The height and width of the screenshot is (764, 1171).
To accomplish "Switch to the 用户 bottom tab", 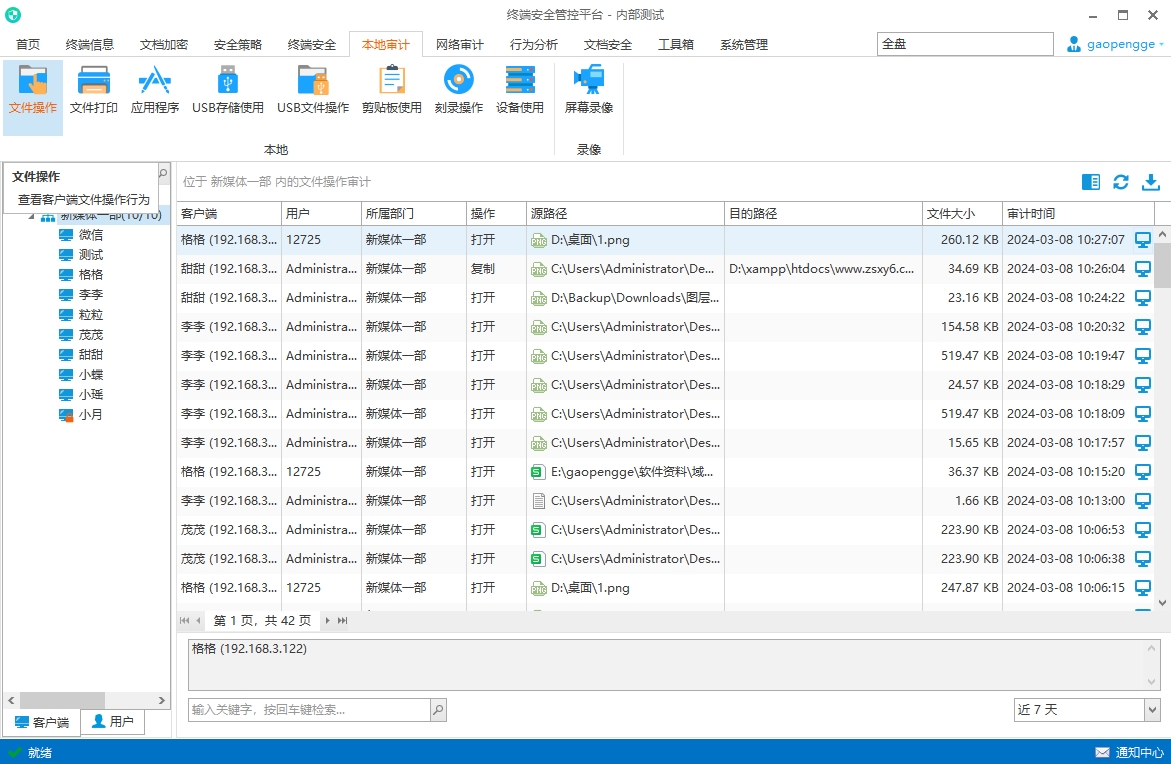I will coord(112,721).
